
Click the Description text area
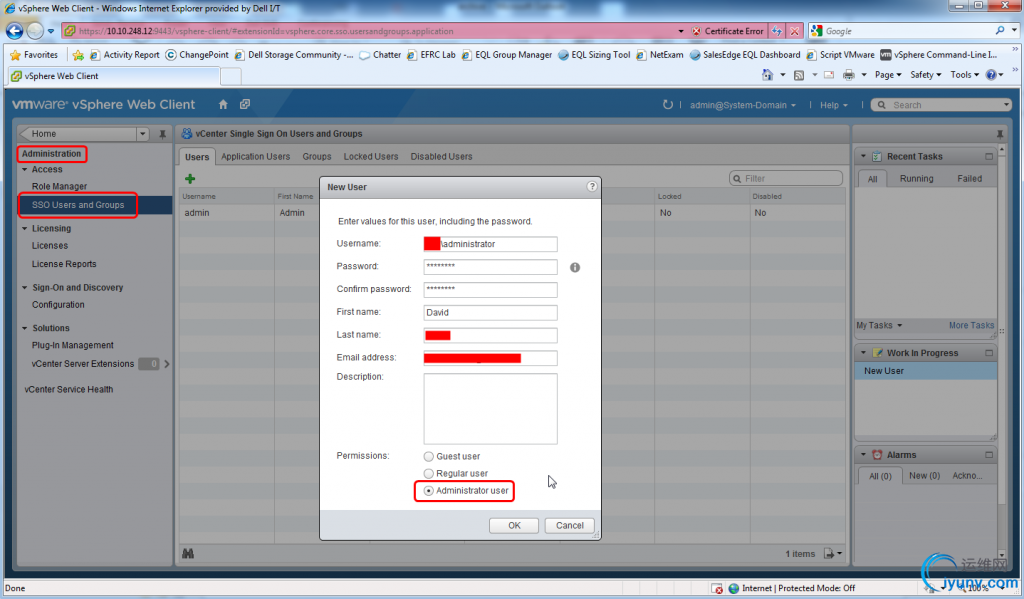click(x=490, y=409)
